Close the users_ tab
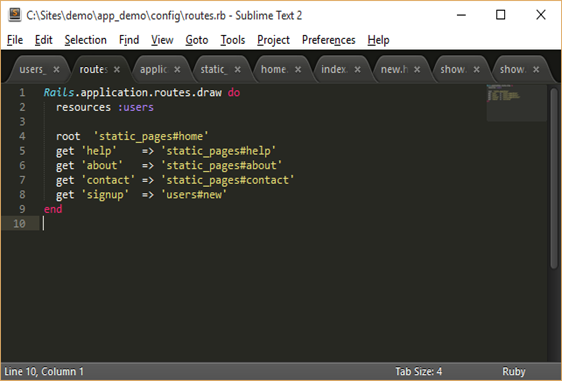The width and height of the screenshot is (562, 381). [x=56, y=69]
